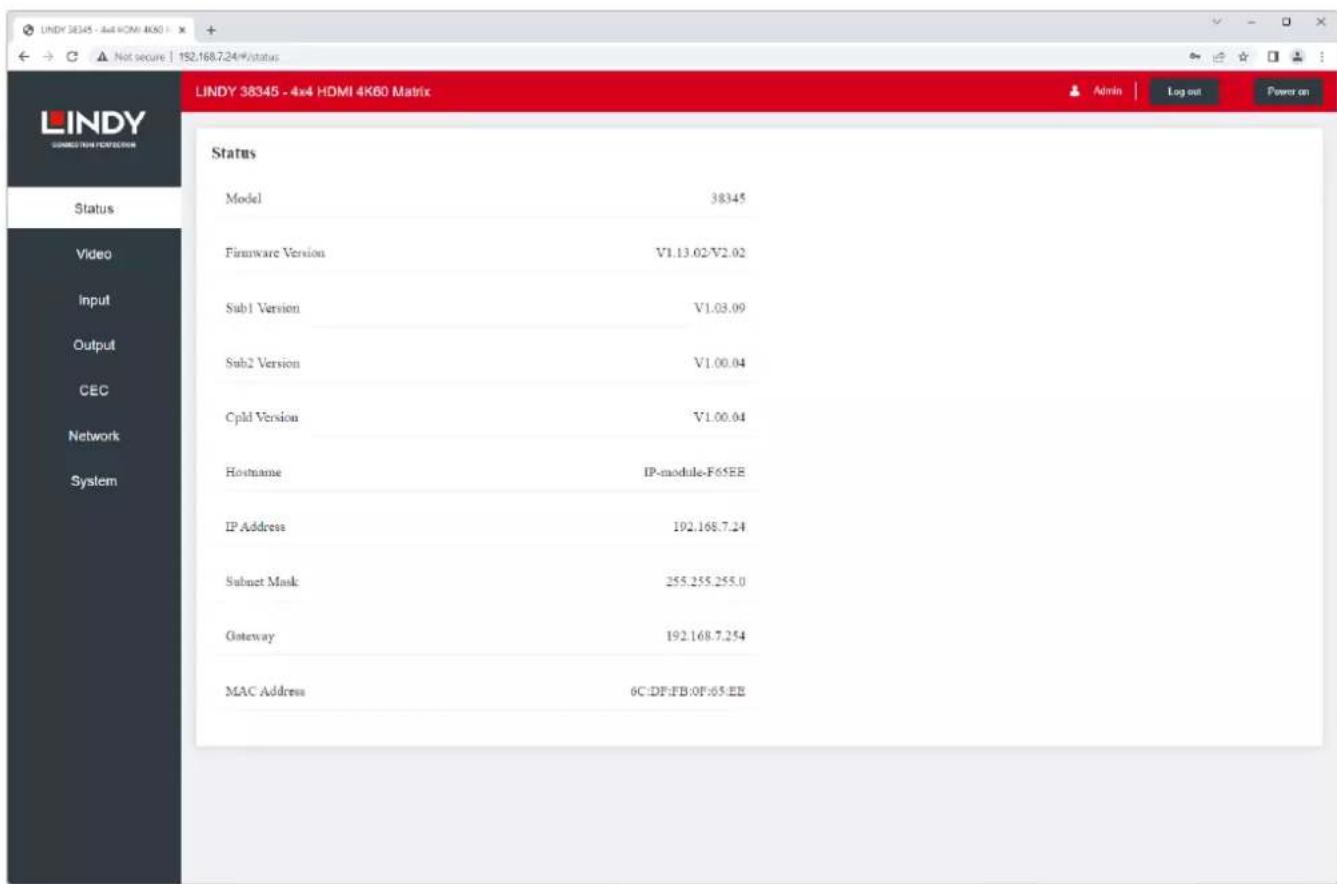The image size is (1337, 884).
Task: Click the Sub2 Version value V1.00.04
Action: click(720, 363)
